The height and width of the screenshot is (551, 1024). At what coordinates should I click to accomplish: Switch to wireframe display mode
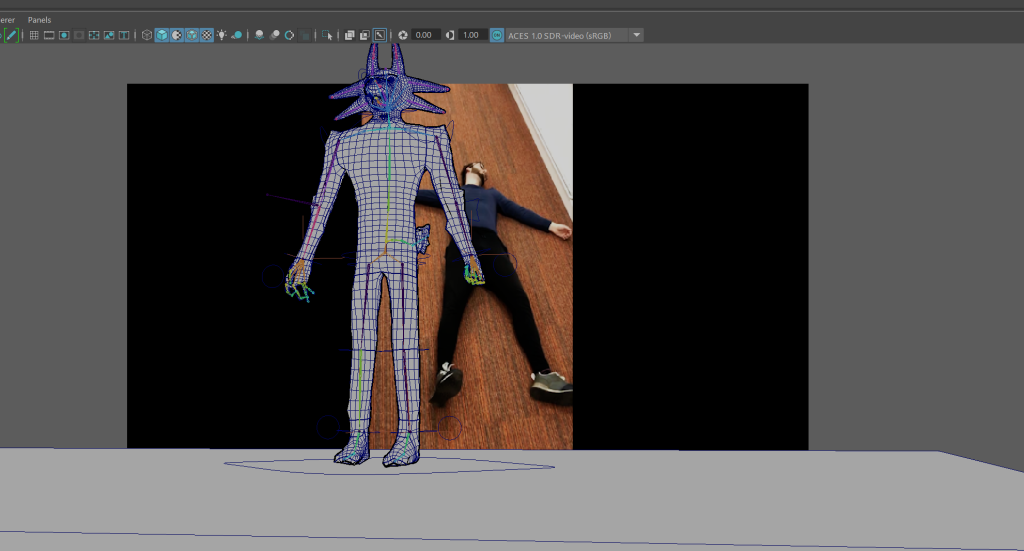[x=147, y=35]
